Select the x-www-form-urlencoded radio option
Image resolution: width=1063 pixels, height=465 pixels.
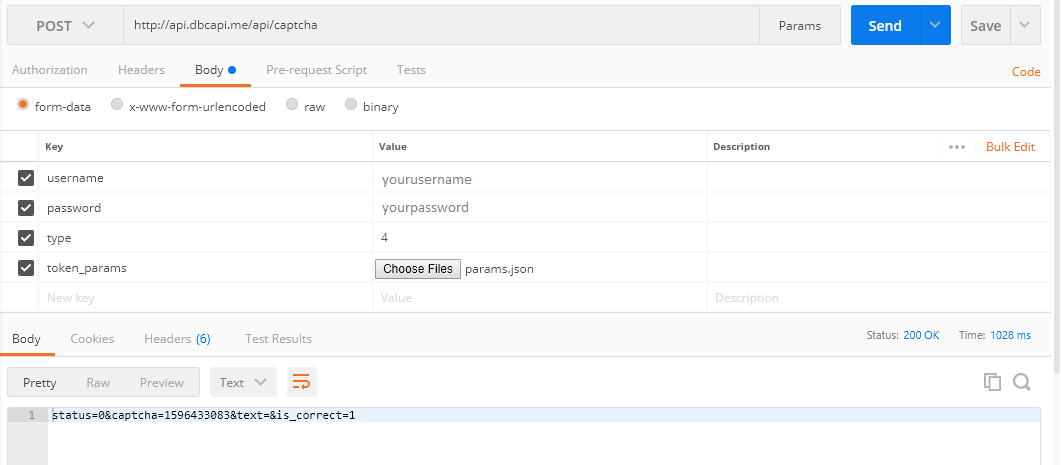pos(118,106)
